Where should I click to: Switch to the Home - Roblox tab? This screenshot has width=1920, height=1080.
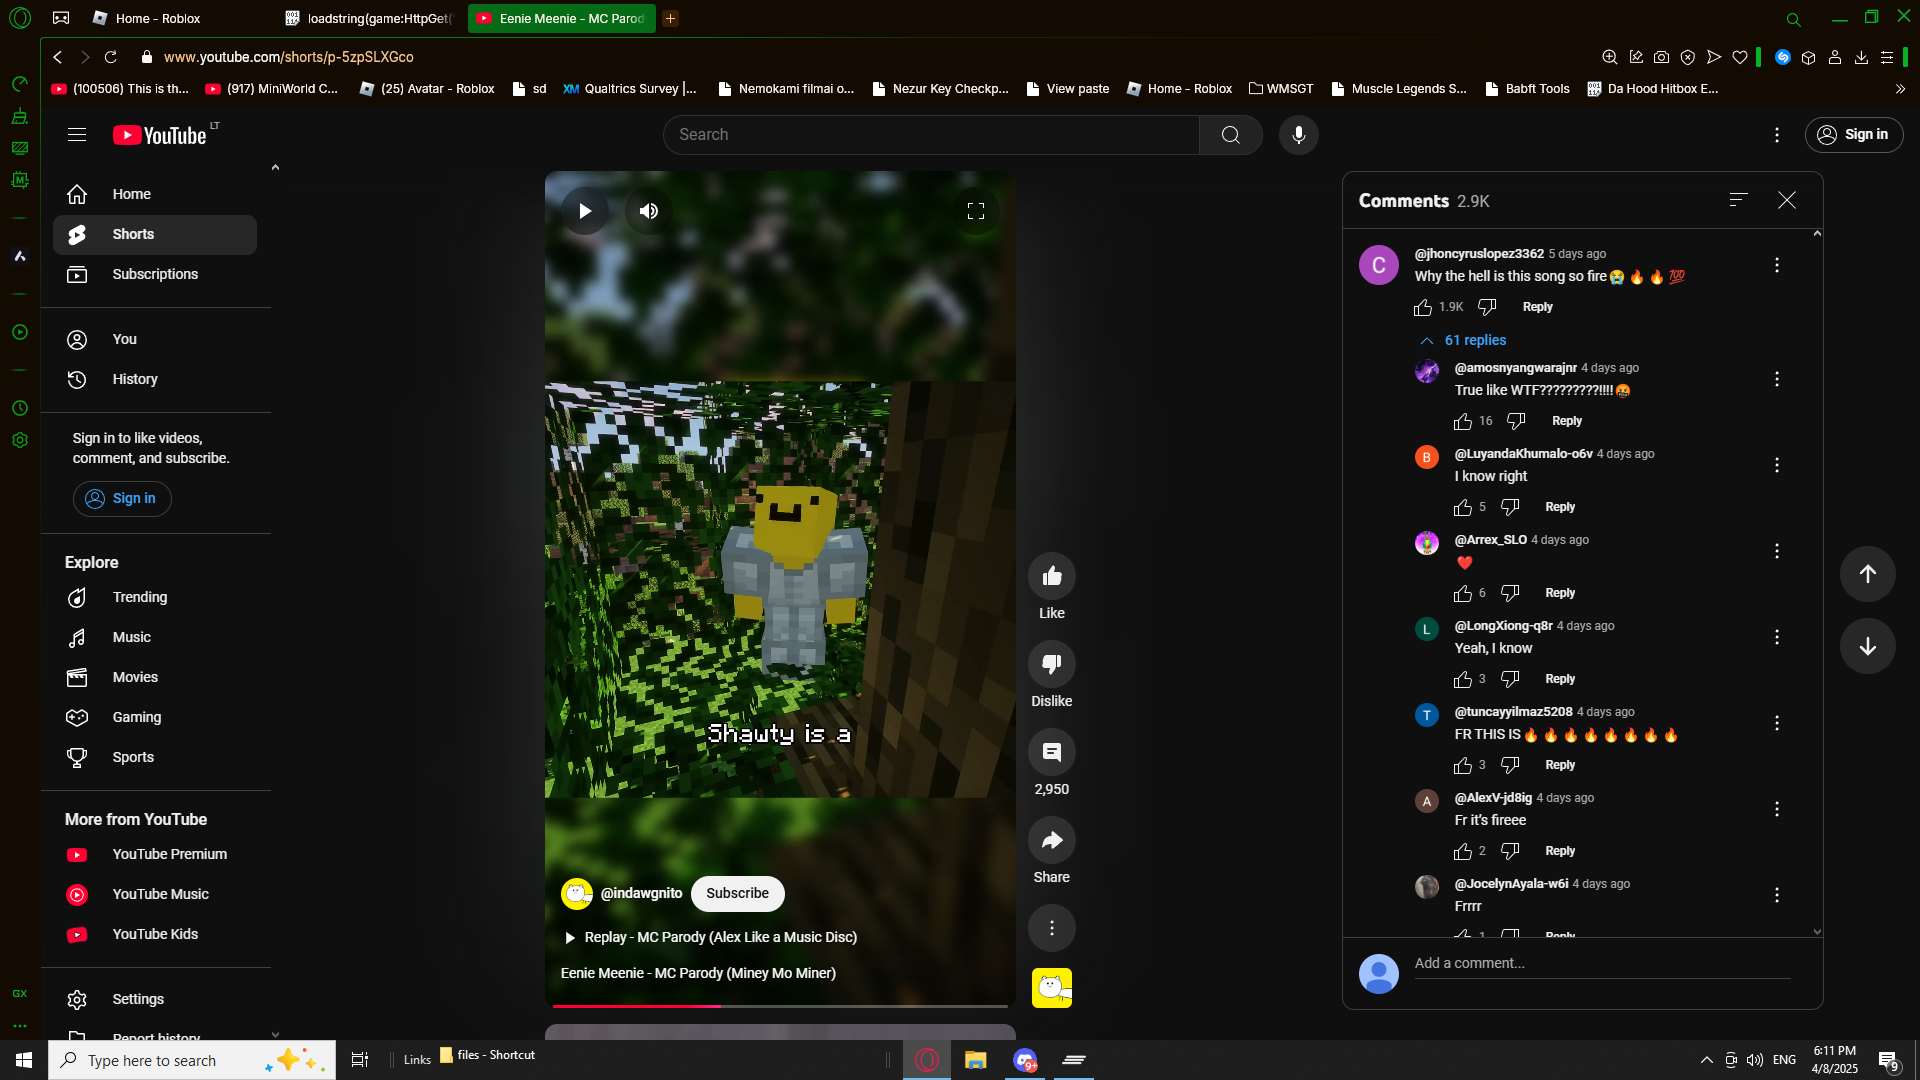[158, 18]
